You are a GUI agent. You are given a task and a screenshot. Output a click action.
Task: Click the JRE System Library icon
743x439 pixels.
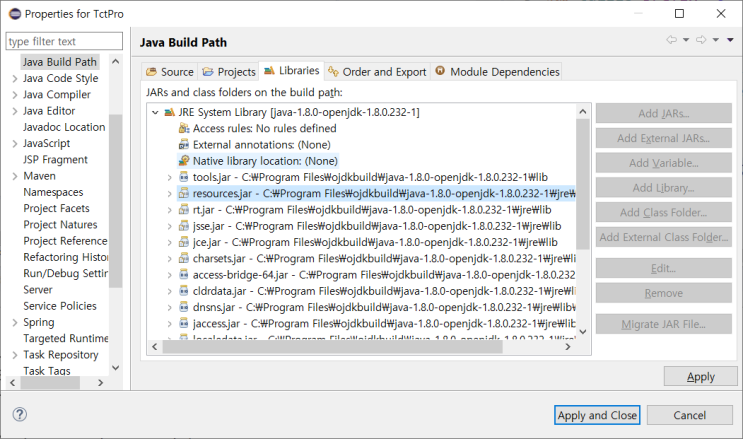(x=169, y=112)
